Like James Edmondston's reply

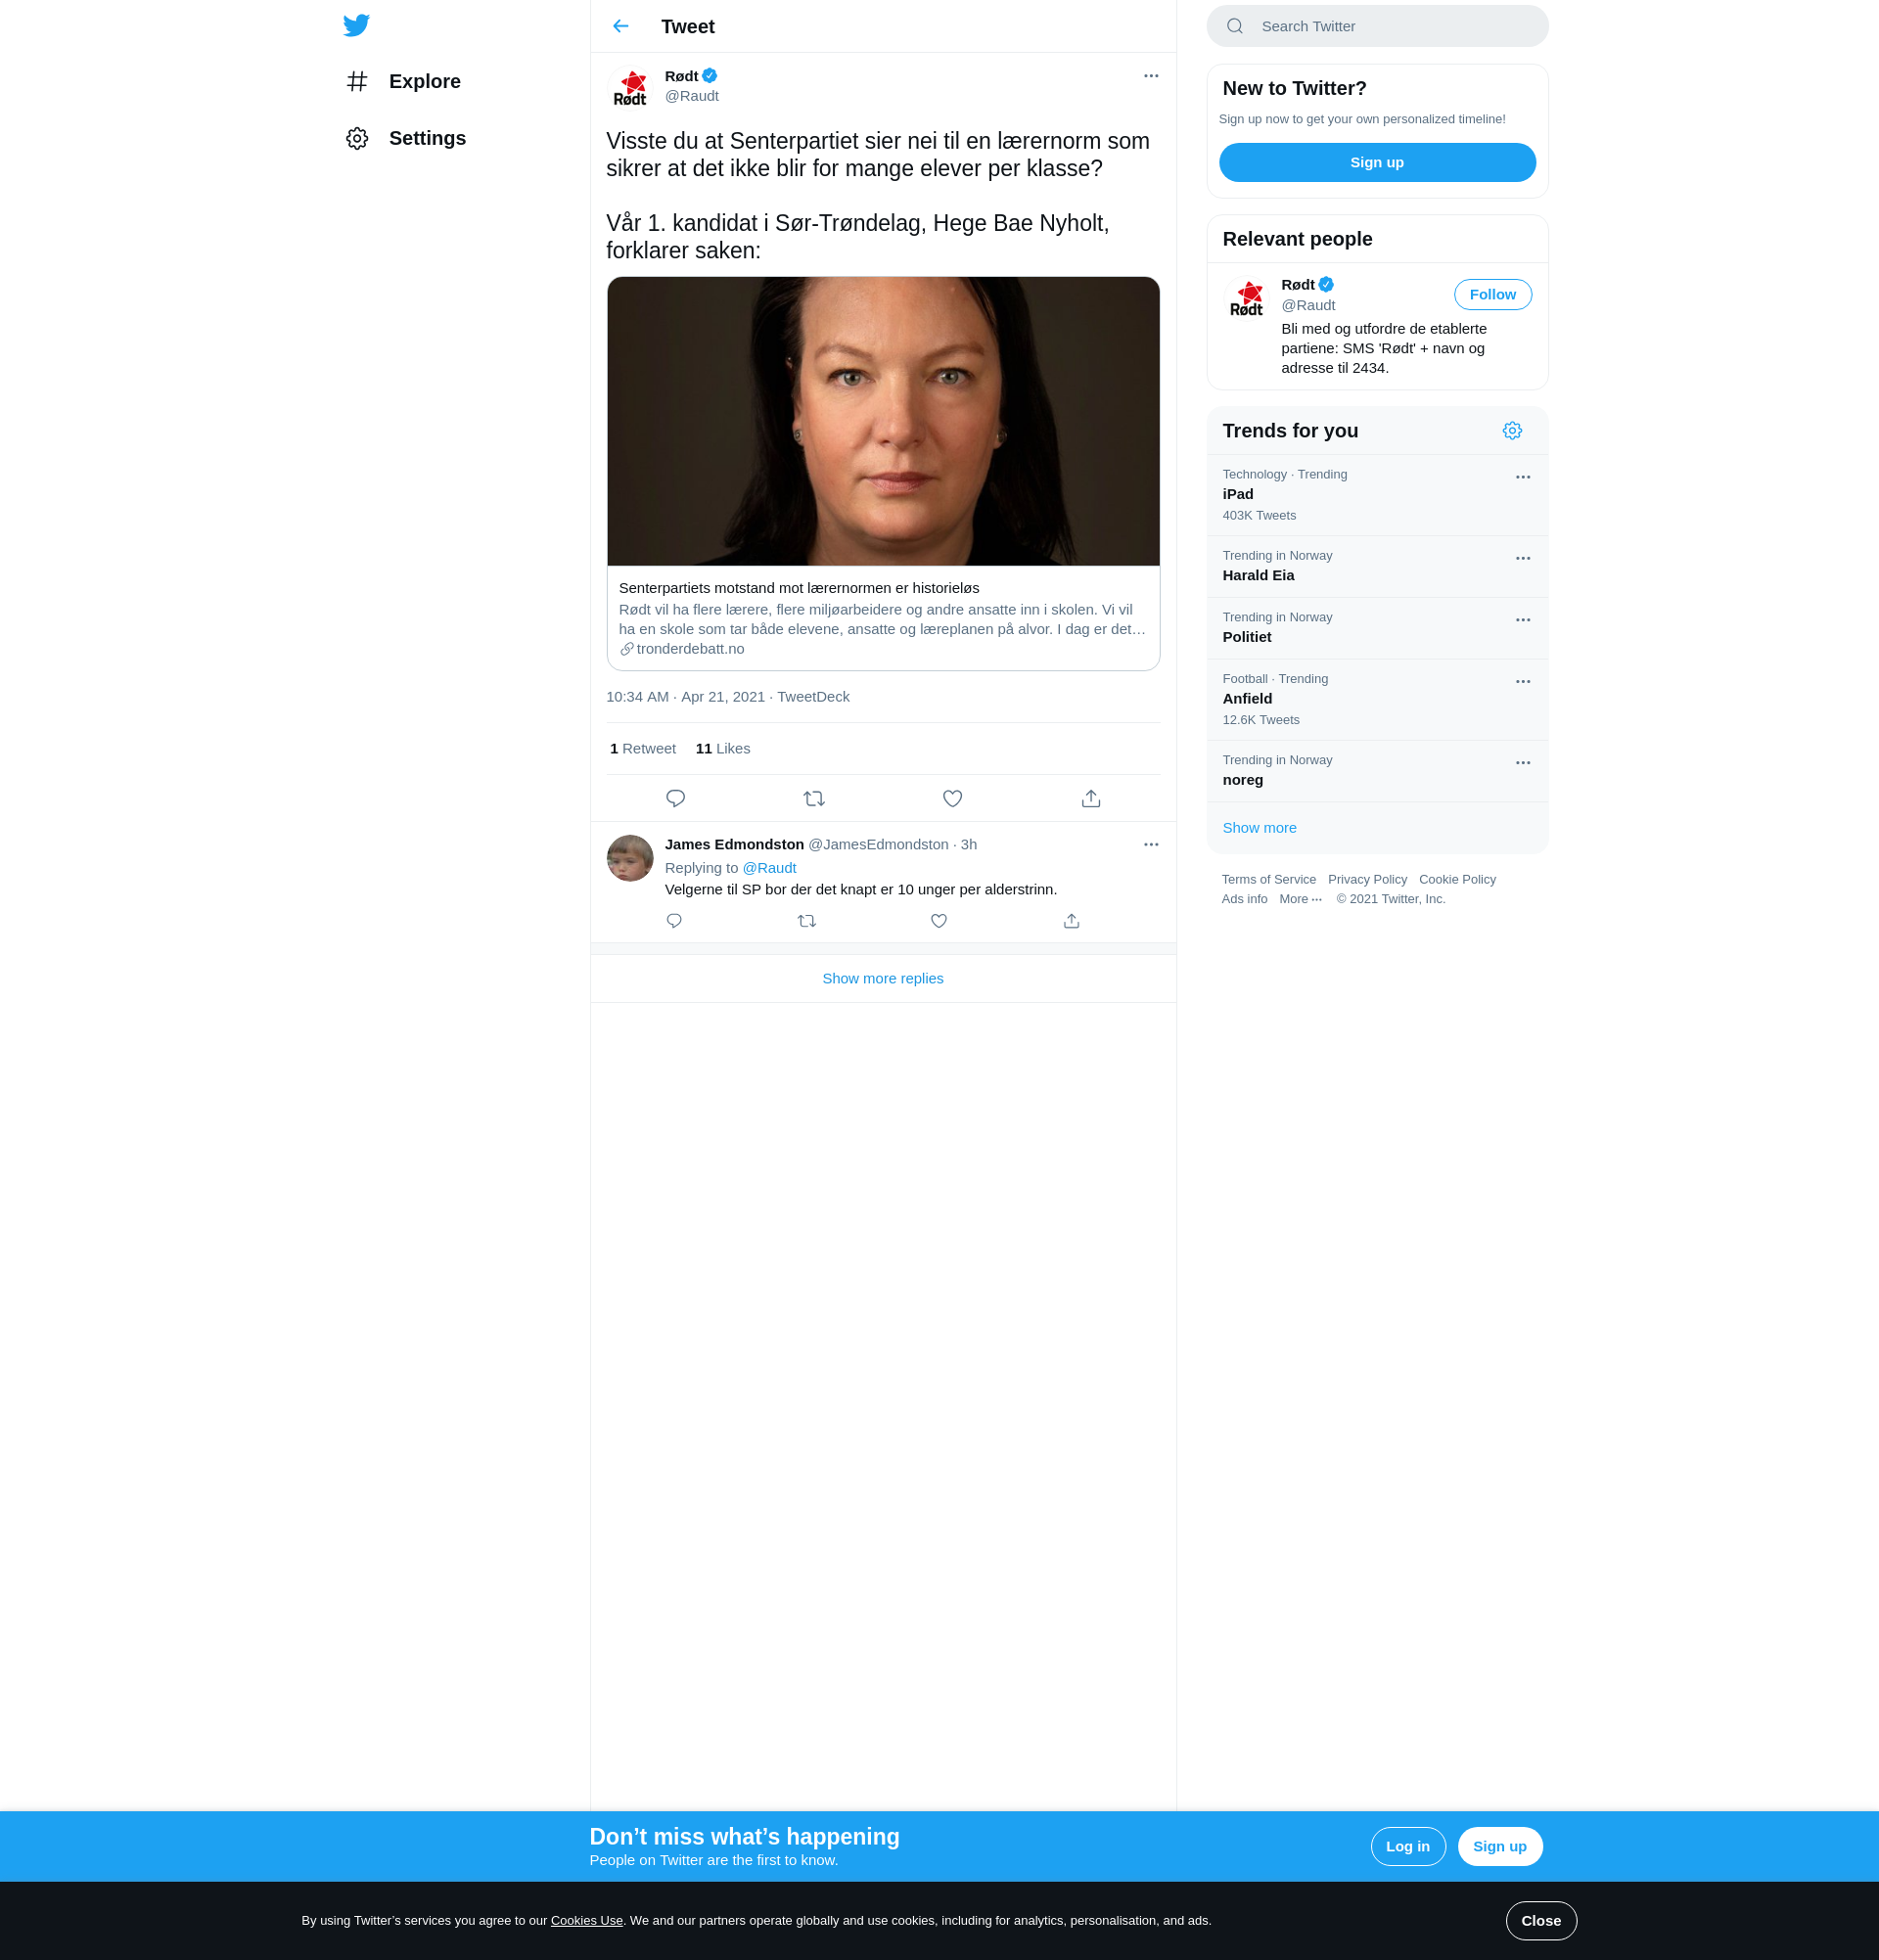click(x=939, y=921)
